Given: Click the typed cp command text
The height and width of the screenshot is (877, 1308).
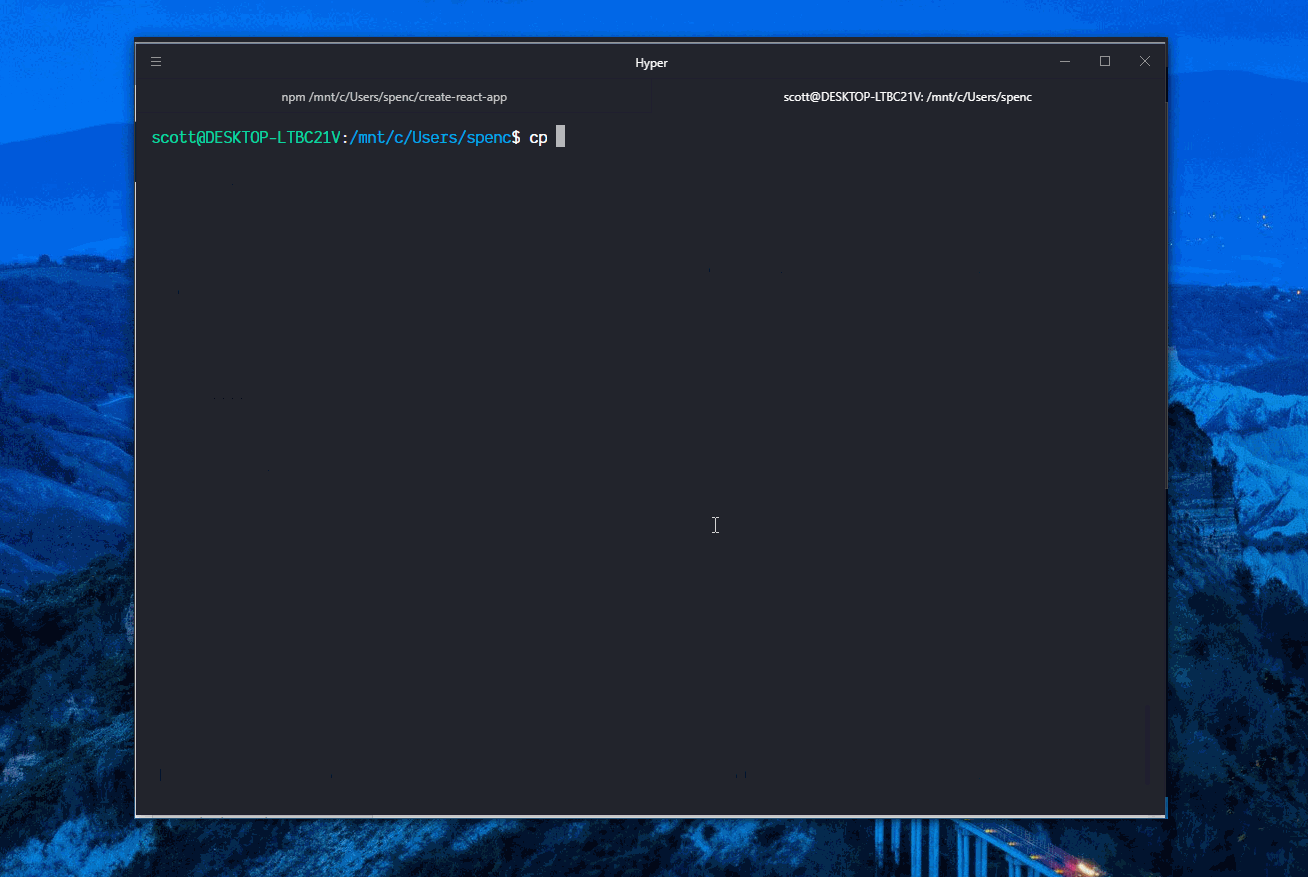Looking at the screenshot, I should (538, 137).
